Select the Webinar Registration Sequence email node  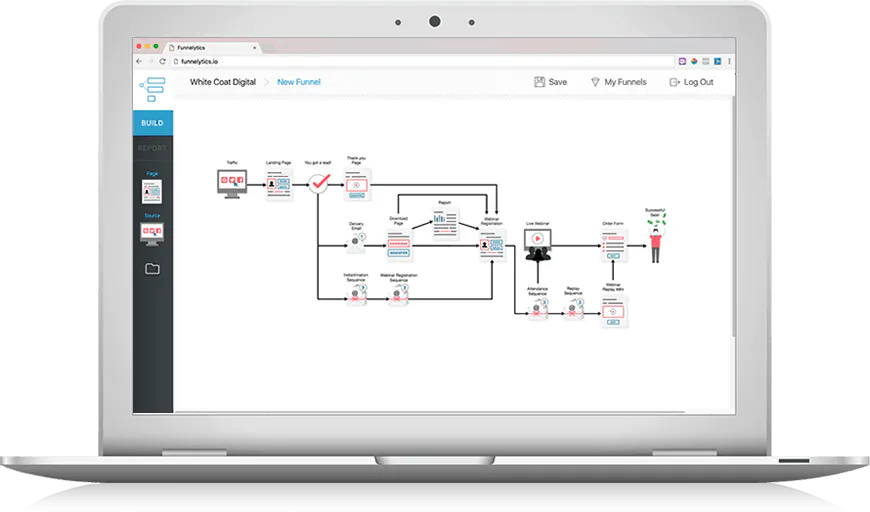(x=398, y=295)
